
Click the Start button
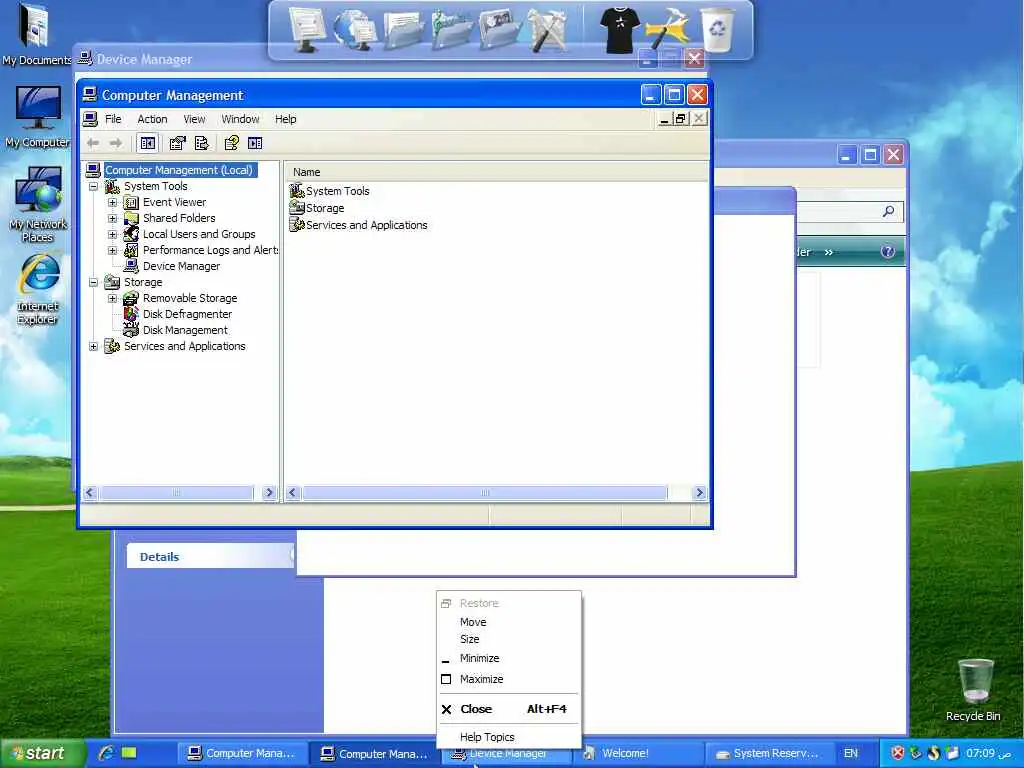click(x=43, y=753)
